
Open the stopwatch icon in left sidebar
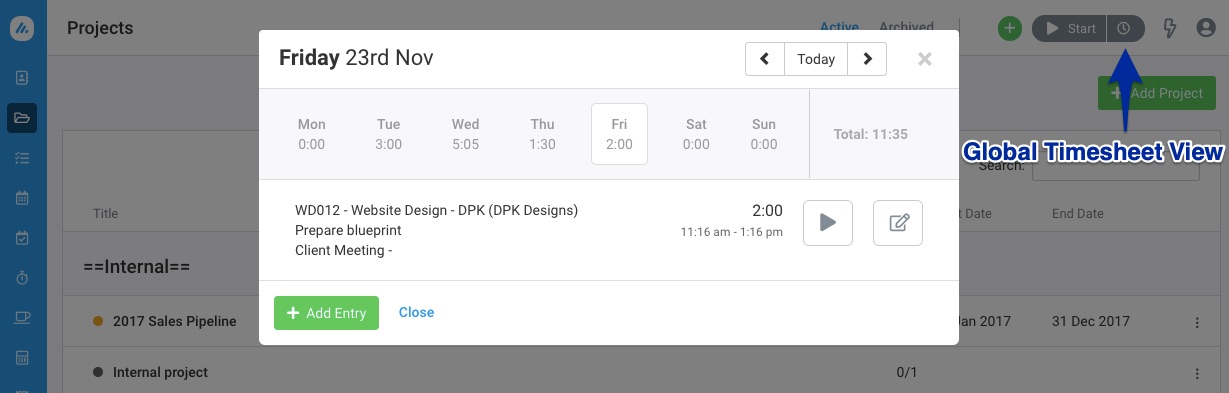tap(22, 278)
